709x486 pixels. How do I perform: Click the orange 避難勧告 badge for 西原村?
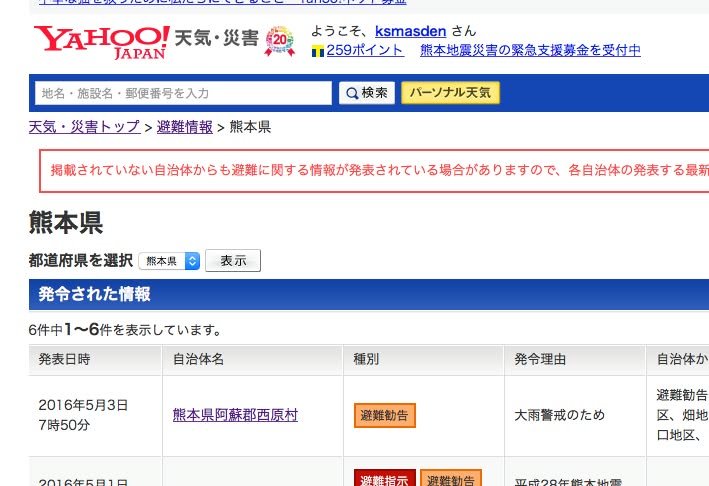point(385,415)
